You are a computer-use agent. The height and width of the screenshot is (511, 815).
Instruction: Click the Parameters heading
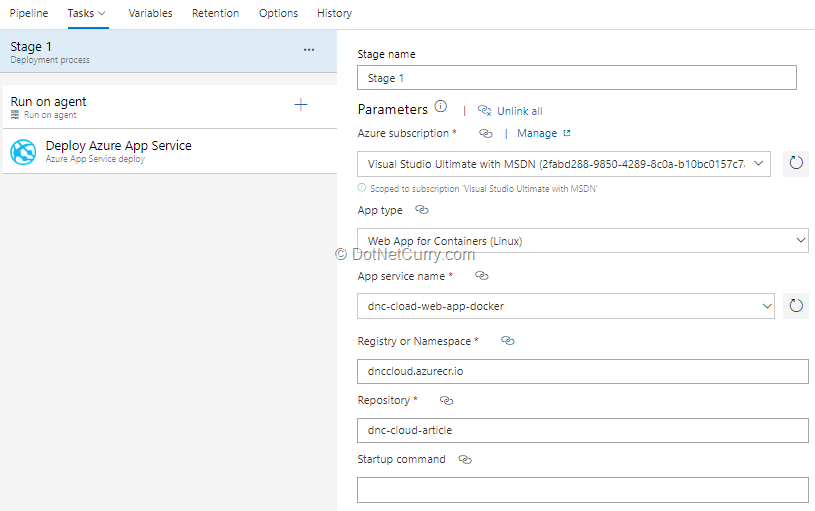tap(392, 109)
